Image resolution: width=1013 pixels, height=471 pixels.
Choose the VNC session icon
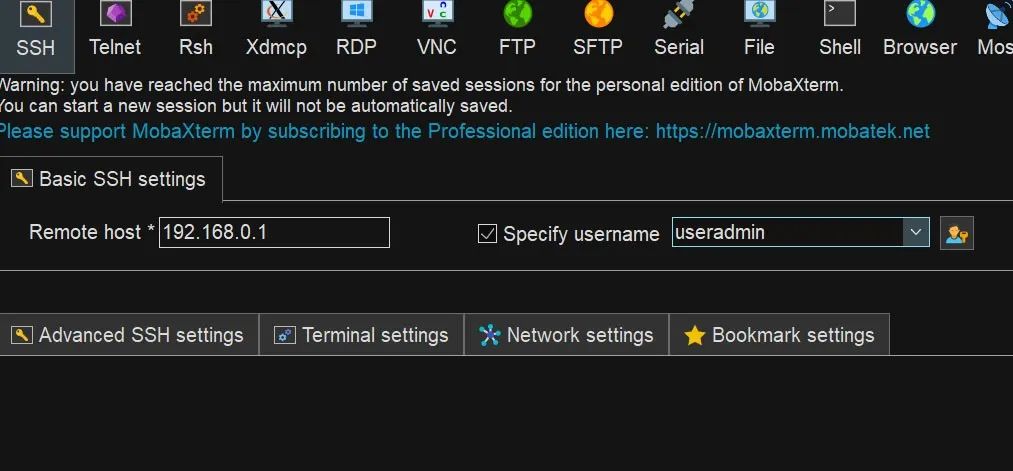point(437,14)
